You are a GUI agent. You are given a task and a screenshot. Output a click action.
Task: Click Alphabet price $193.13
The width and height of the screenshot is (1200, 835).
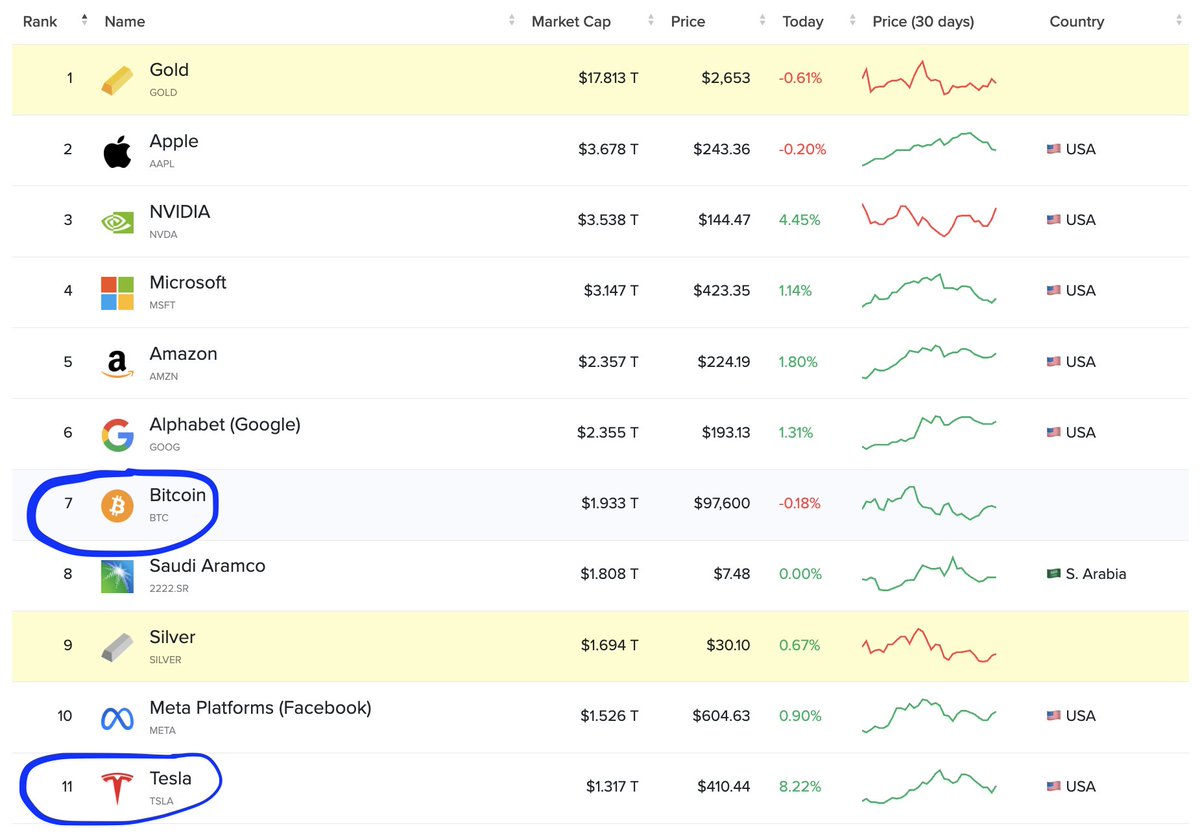pos(724,432)
